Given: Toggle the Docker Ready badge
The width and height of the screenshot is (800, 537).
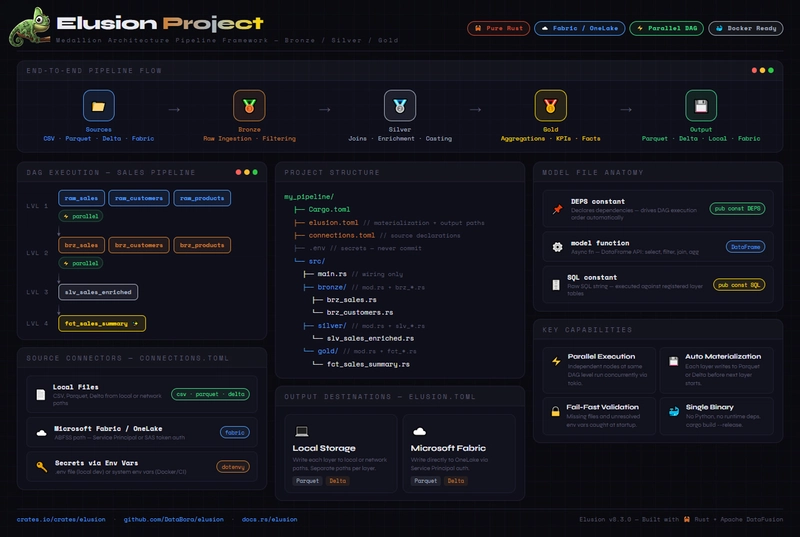Looking at the screenshot, I should [x=745, y=28].
